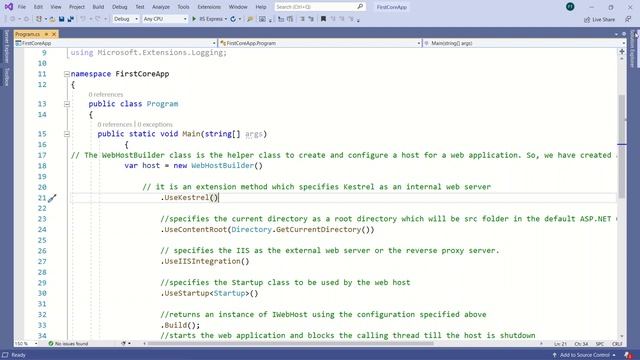Click the Live Share button
Image resolution: width=640 pixels, height=360 pixels.
pyautogui.click(x=599, y=19)
